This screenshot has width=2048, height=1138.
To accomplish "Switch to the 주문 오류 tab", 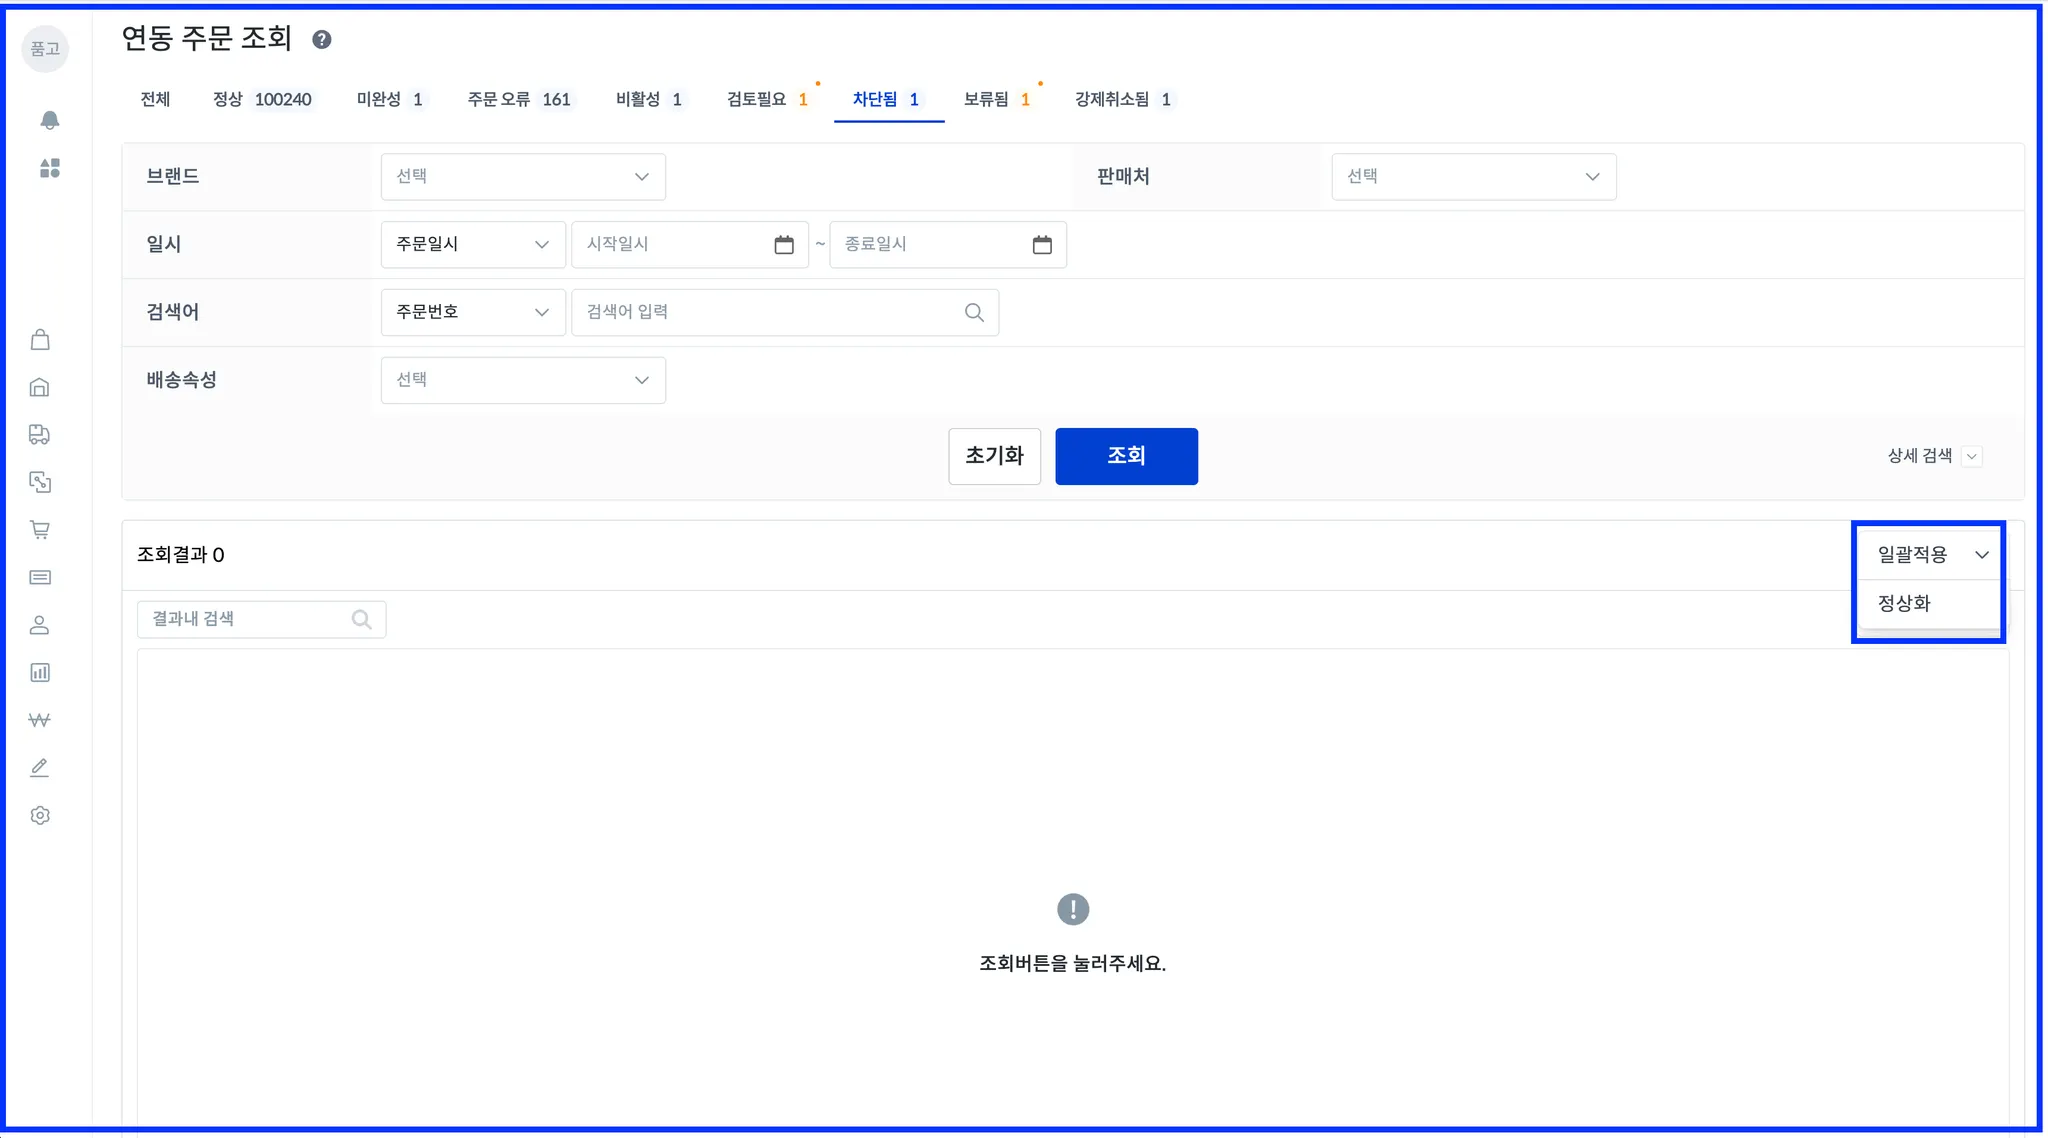I will (x=518, y=99).
